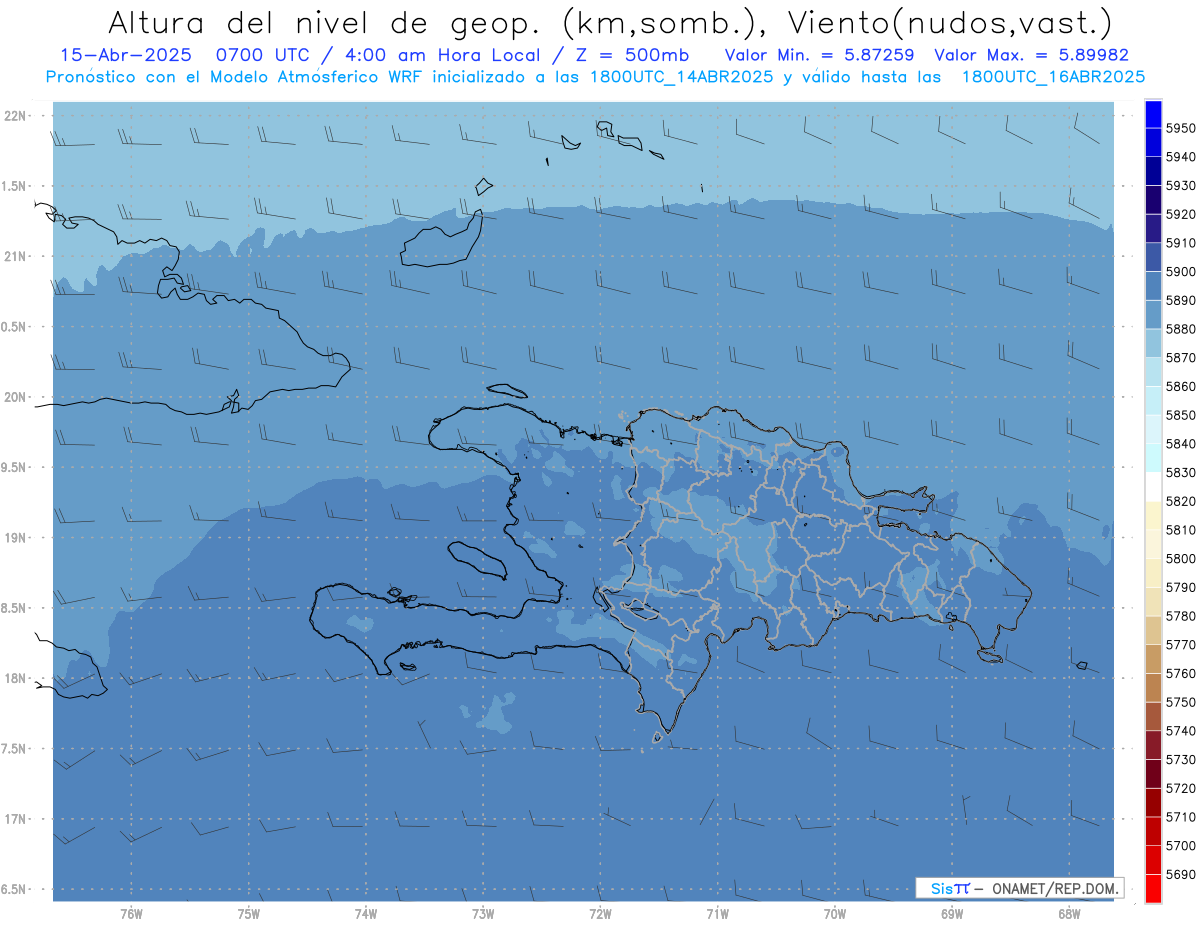Click the '5760' colorbar label
The width and height of the screenshot is (1200, 927).
pyautogui.click(x=1180, y=674)
